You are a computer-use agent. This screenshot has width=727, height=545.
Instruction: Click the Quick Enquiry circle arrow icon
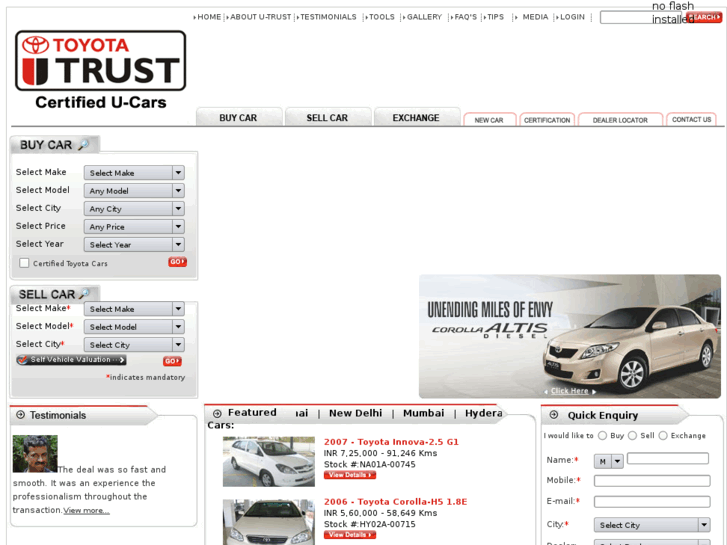[x=554, y=415]
